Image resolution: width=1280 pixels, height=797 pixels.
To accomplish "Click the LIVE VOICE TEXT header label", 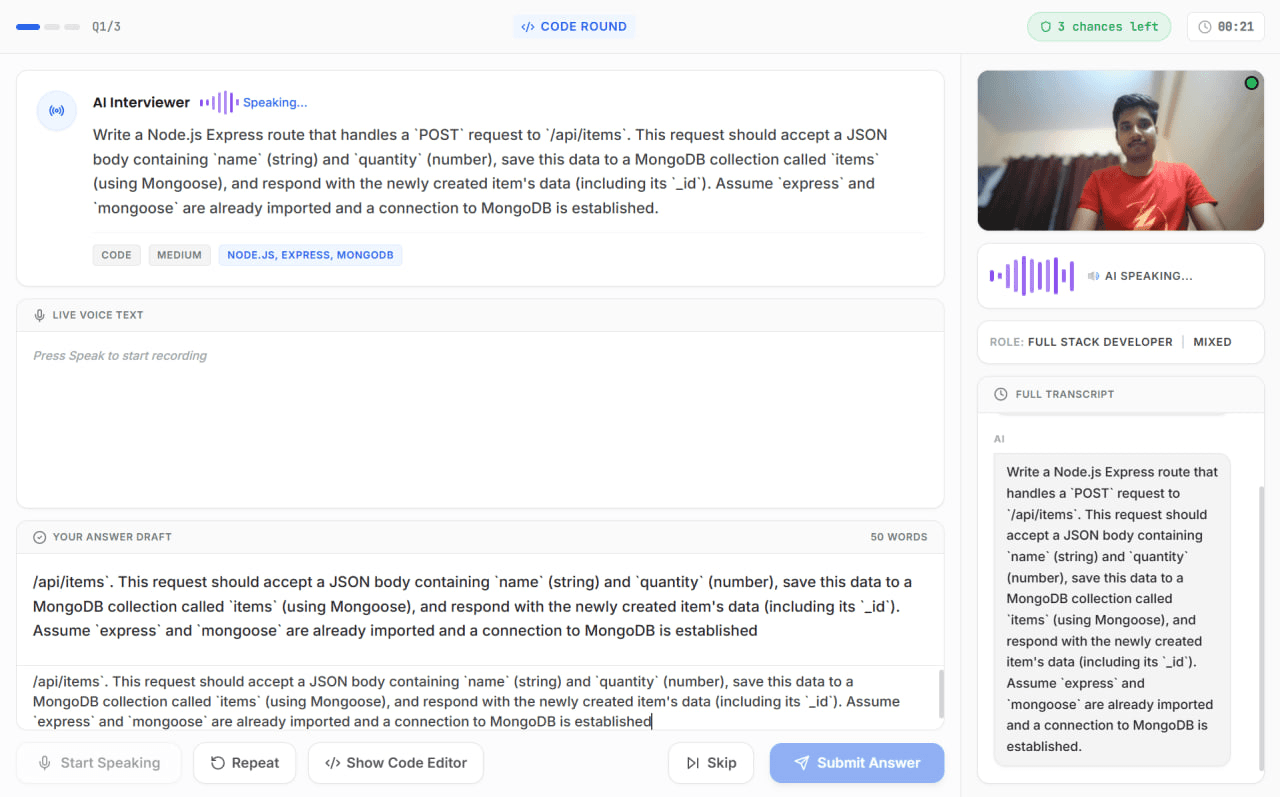I will point(98,315).
